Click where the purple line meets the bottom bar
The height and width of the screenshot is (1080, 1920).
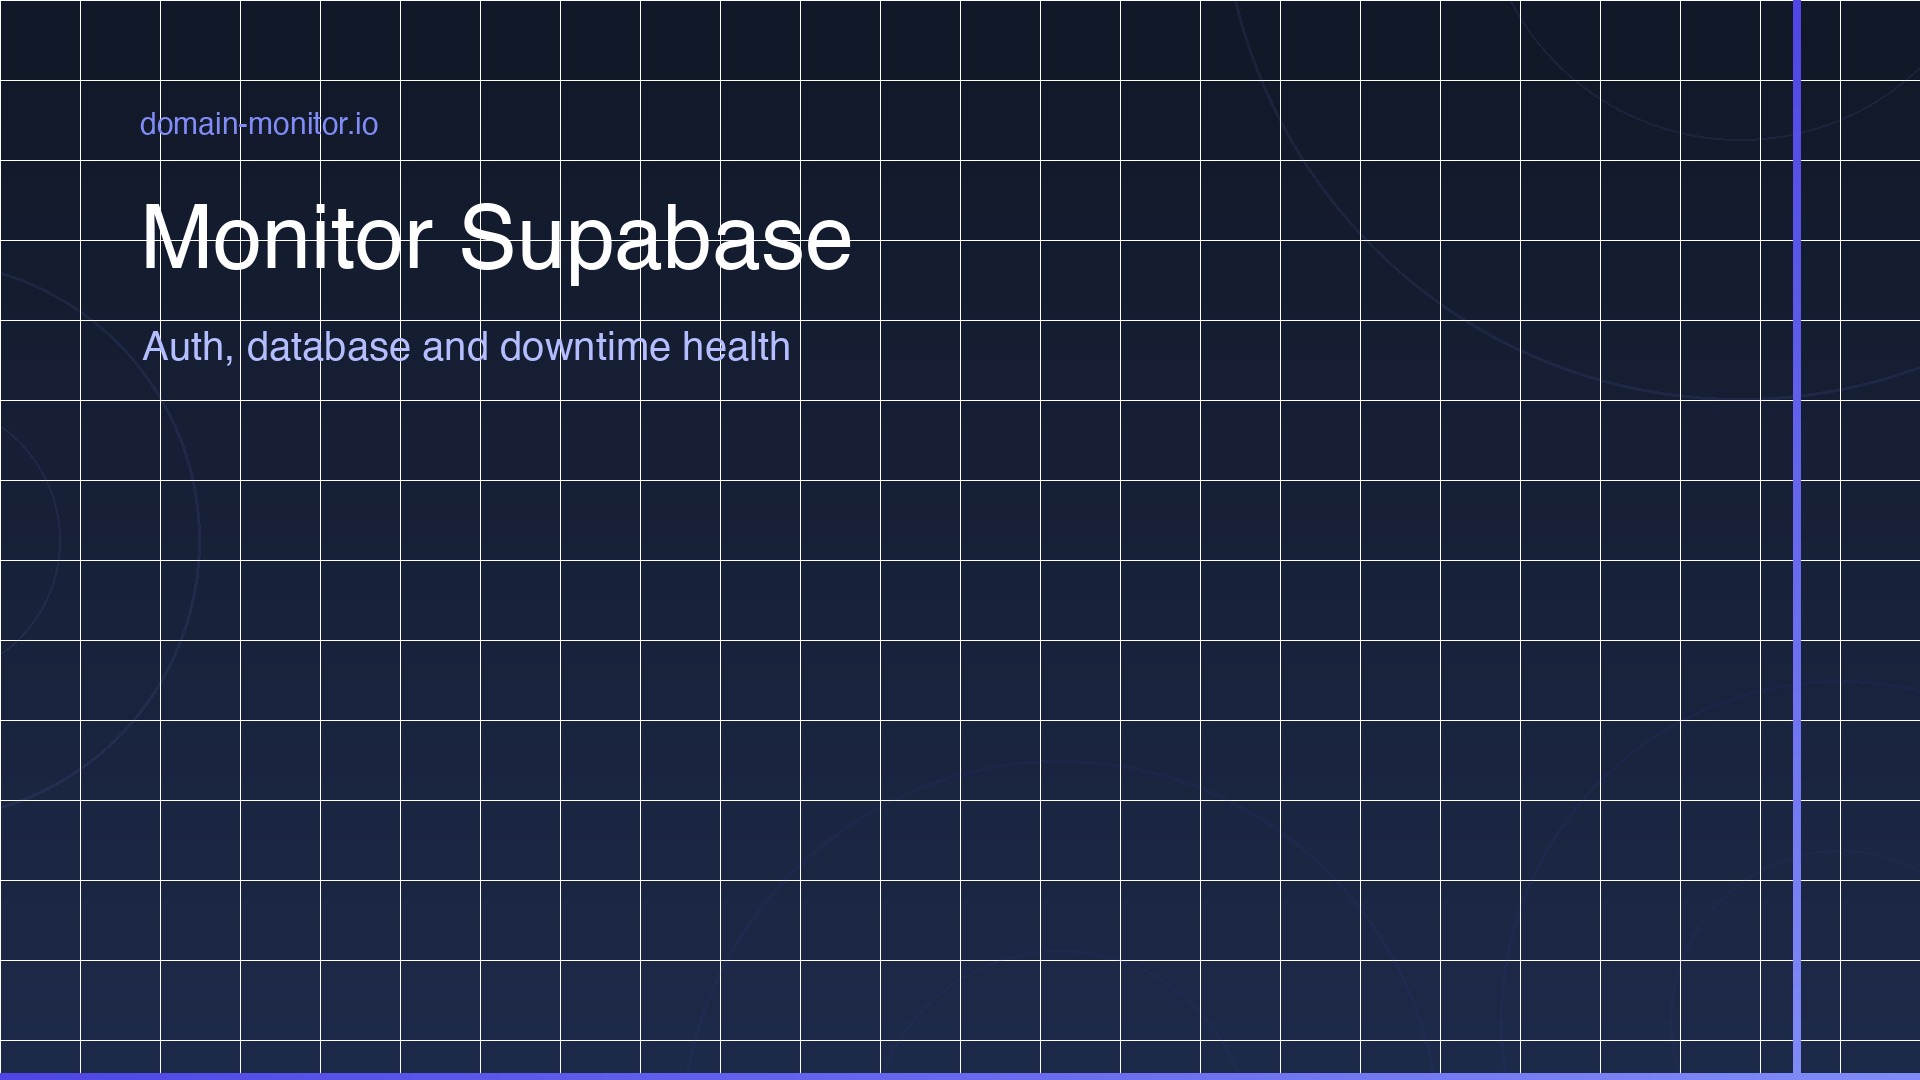click(x=1798, y=1074)
